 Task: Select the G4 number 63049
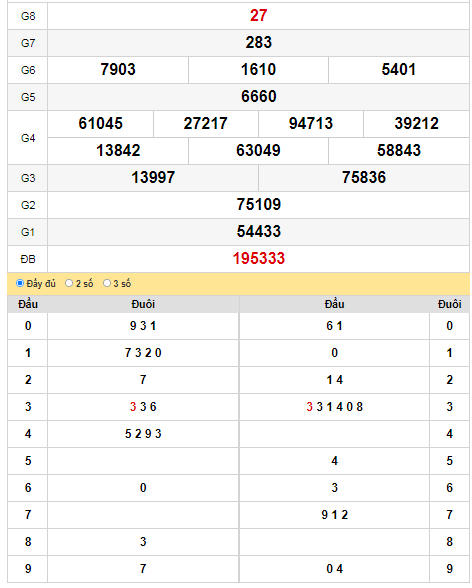click(x=258, y=150)
